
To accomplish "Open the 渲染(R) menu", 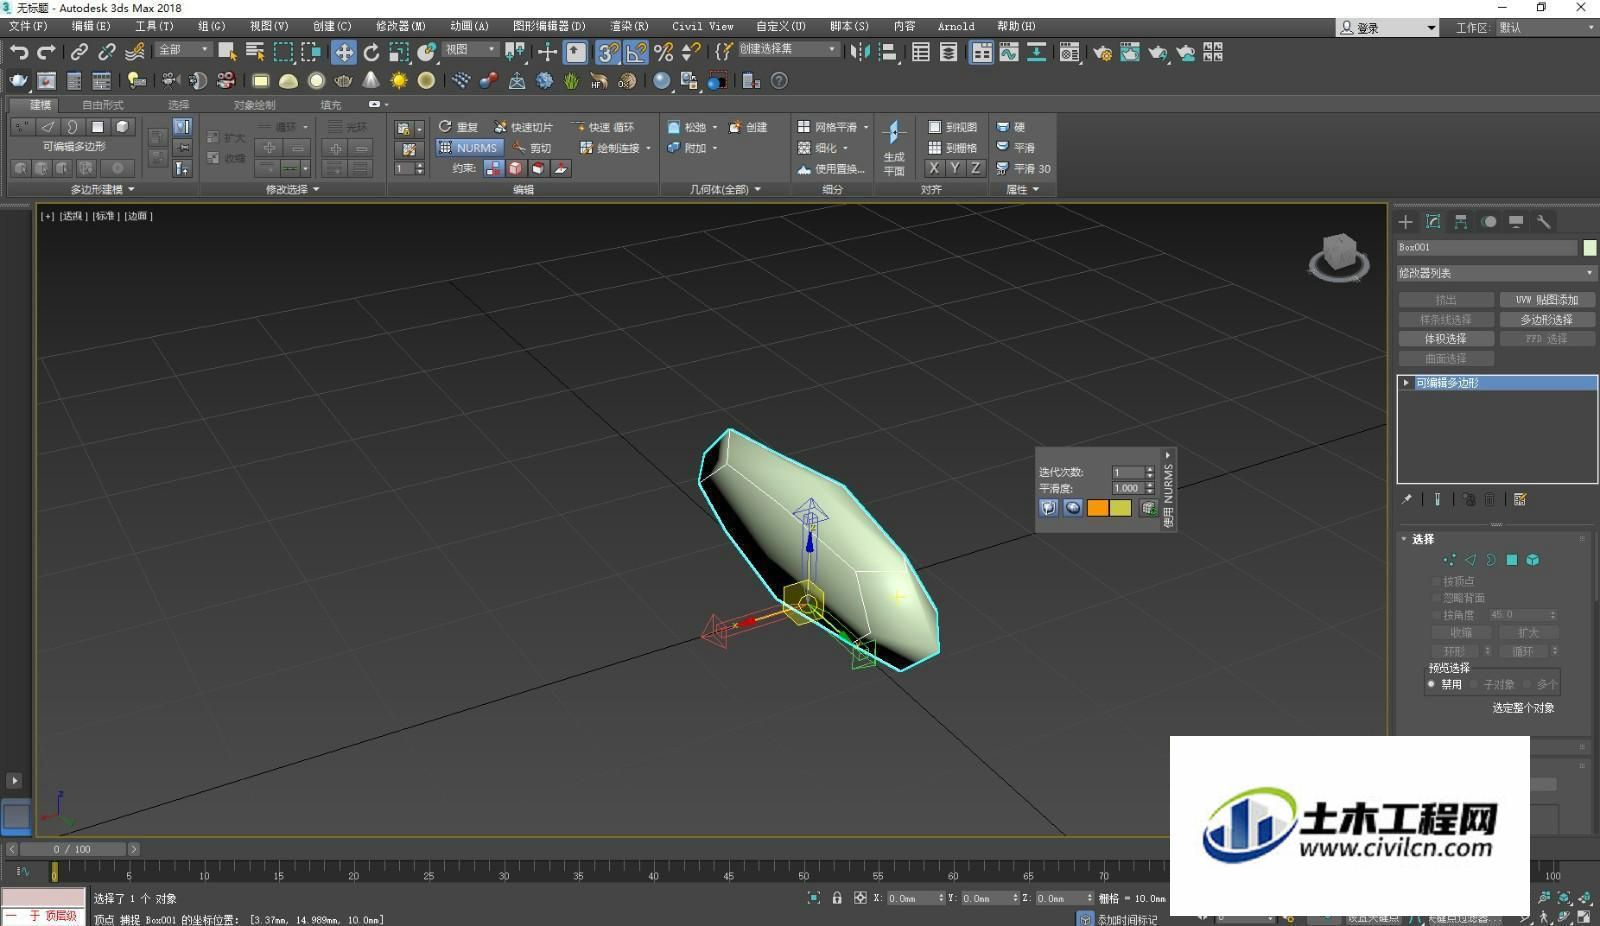I will [x=629, y=26].
